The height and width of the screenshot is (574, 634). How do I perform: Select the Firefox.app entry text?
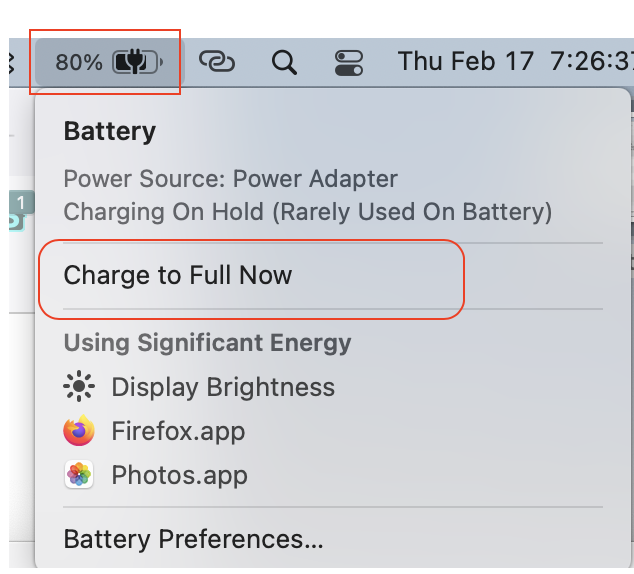click(178, 431)
